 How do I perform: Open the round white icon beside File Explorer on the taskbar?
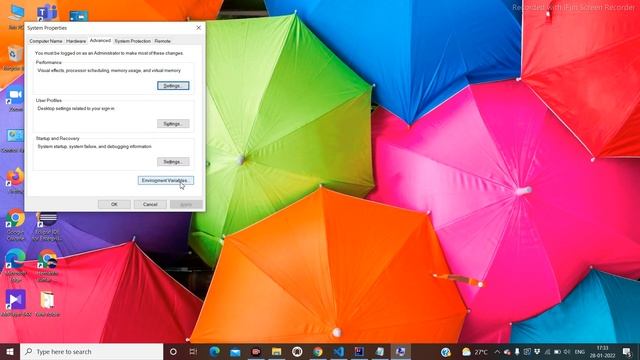(297, 351)
